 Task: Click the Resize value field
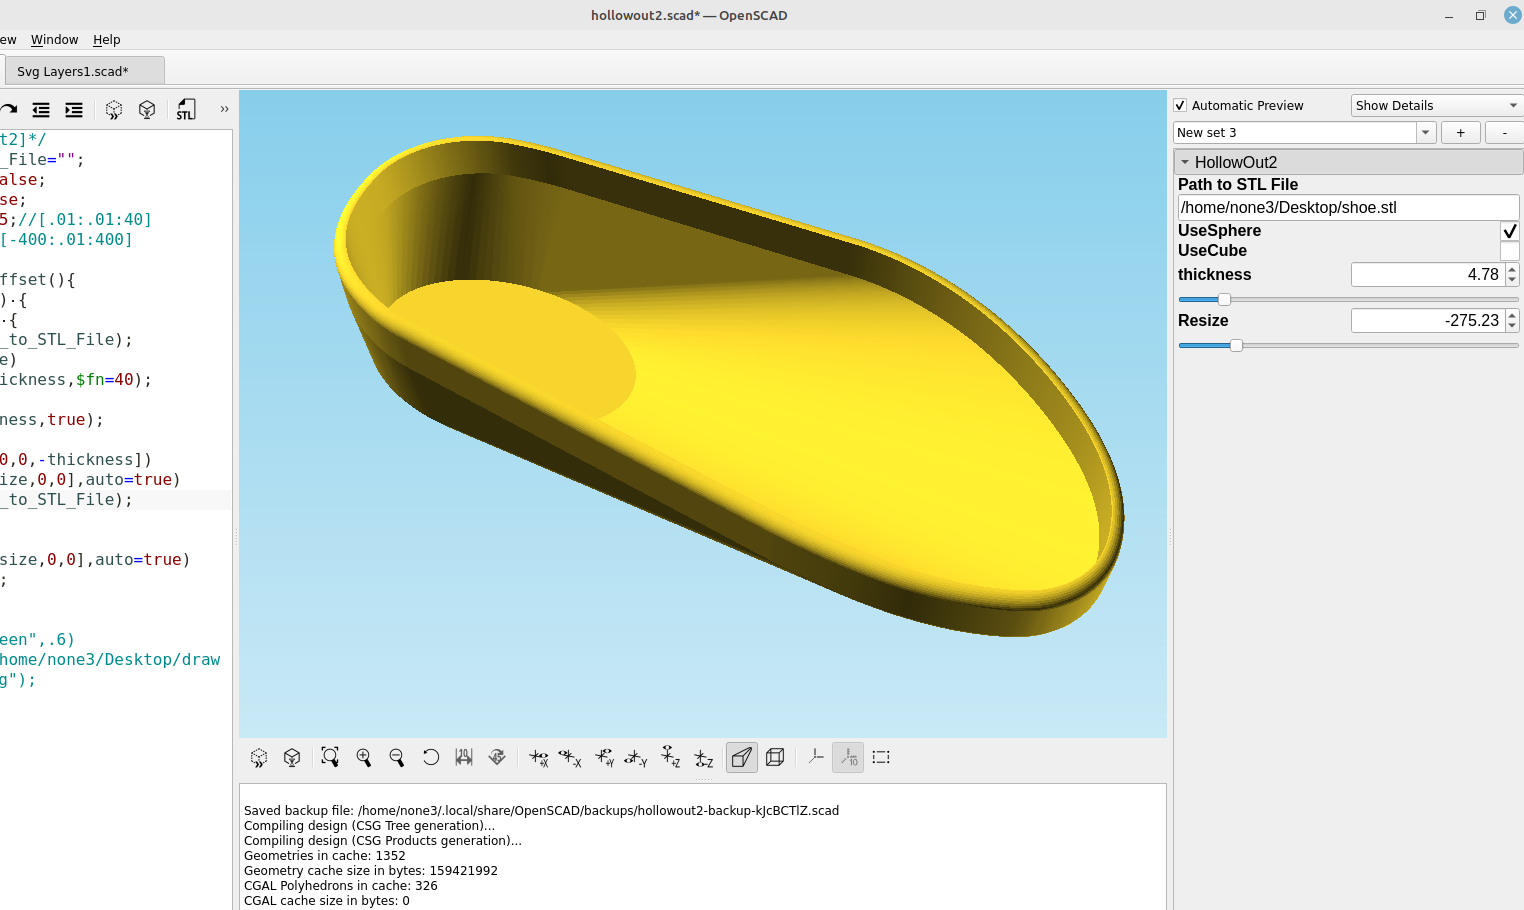click(1427, 321)
